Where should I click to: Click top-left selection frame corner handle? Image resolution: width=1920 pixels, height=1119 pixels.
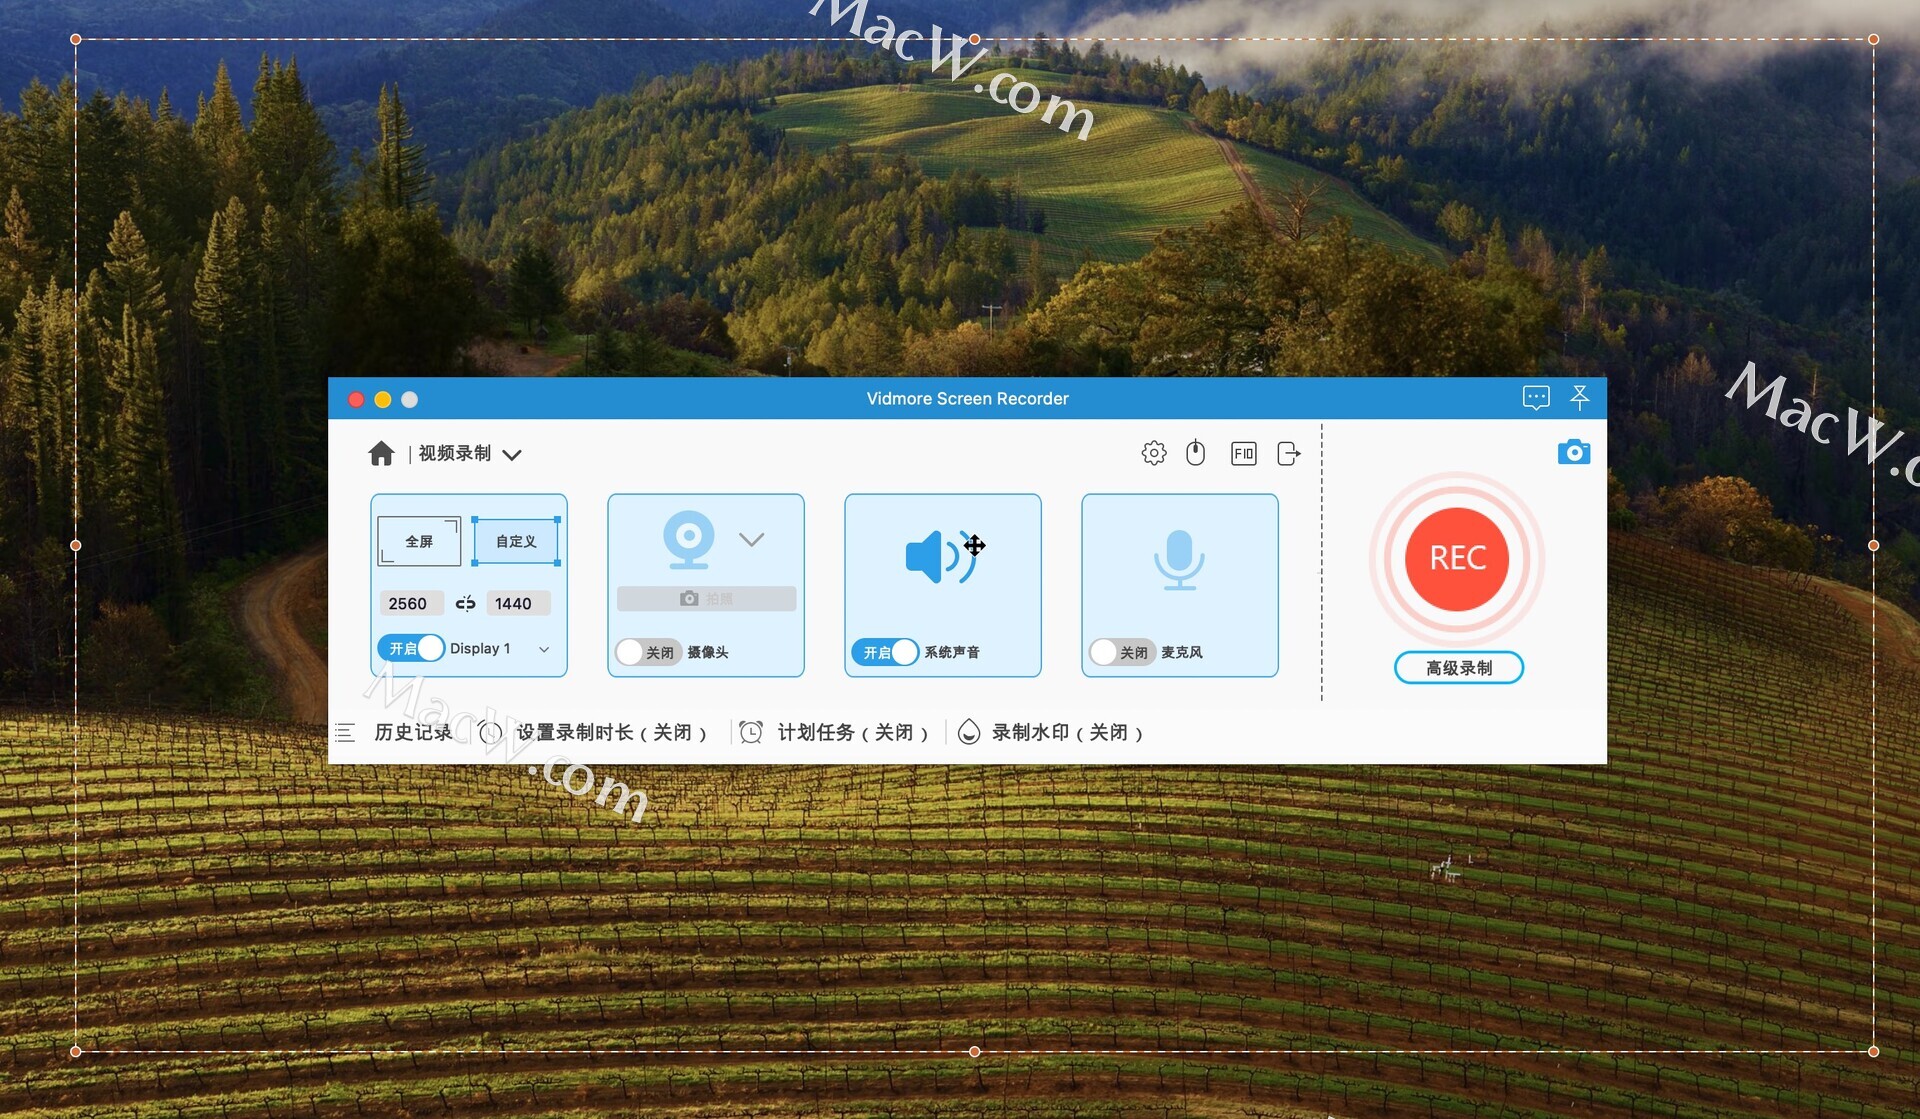point(76,39)
